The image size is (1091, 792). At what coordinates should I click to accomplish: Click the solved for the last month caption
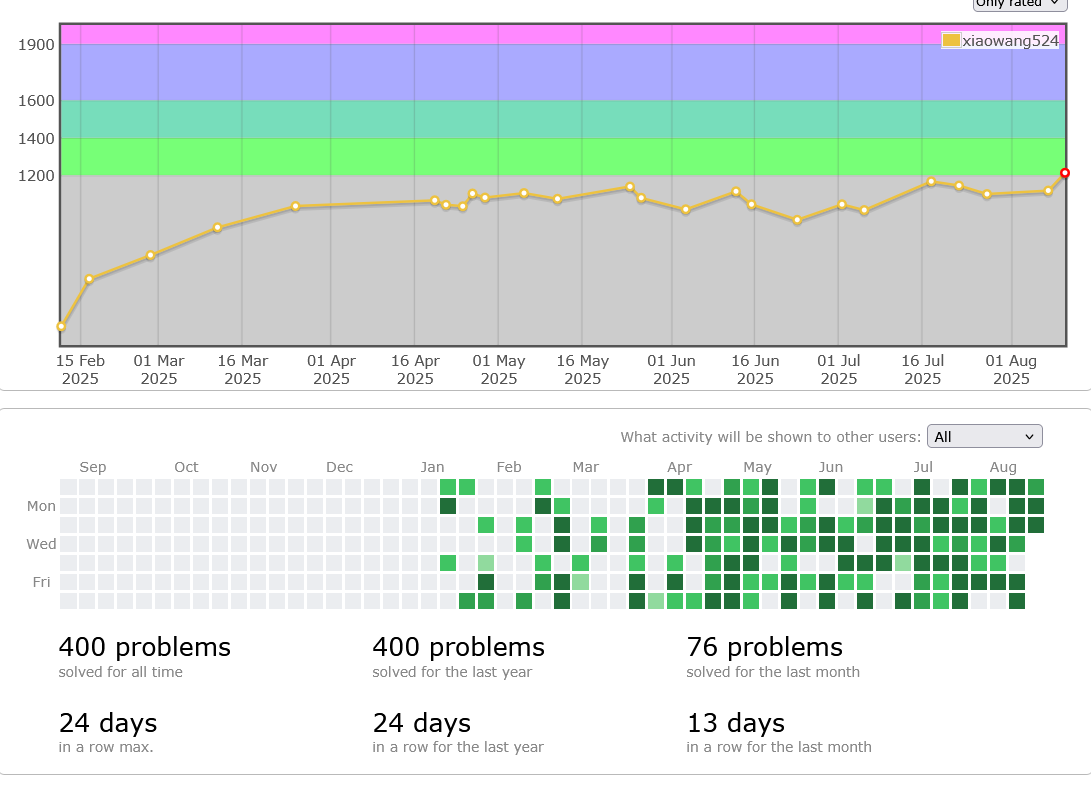tap(773, 672)
